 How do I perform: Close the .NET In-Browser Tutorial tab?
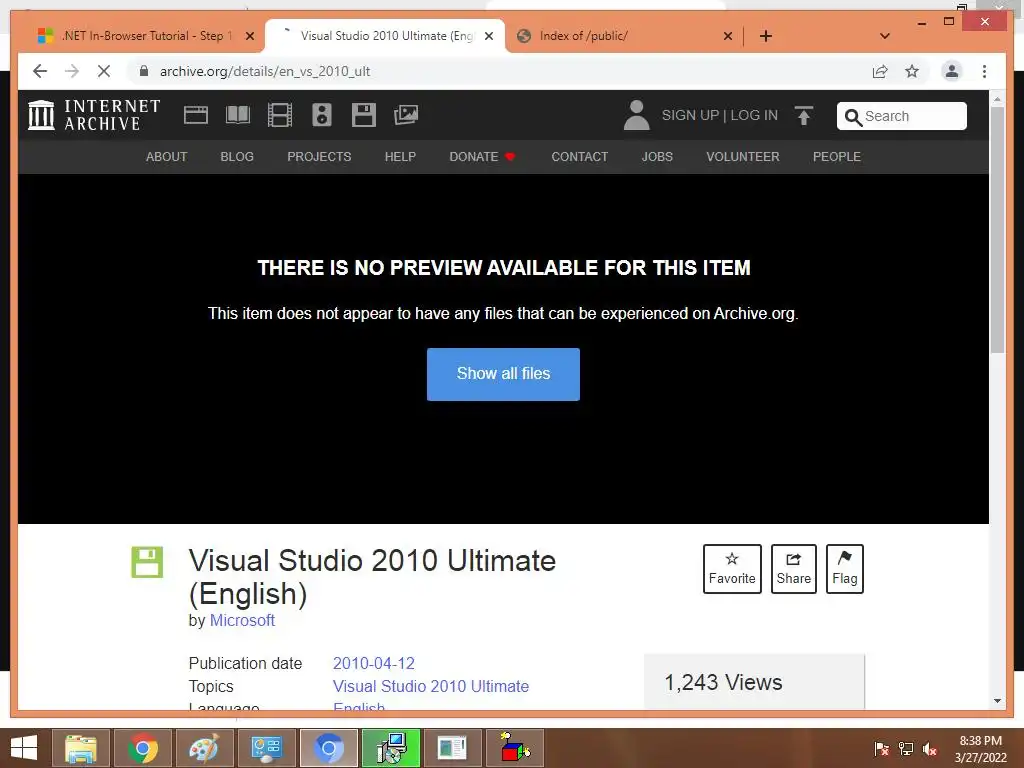[x=249, y=36]
